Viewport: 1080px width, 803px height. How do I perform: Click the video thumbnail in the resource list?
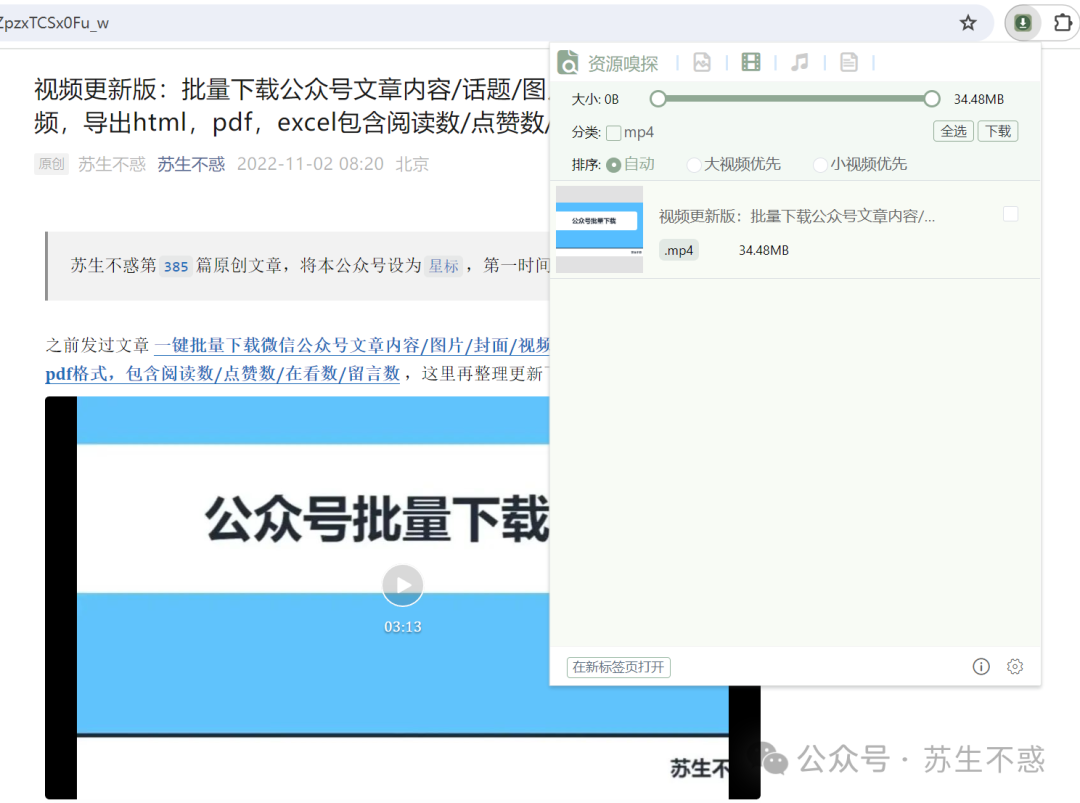[599, 229]
